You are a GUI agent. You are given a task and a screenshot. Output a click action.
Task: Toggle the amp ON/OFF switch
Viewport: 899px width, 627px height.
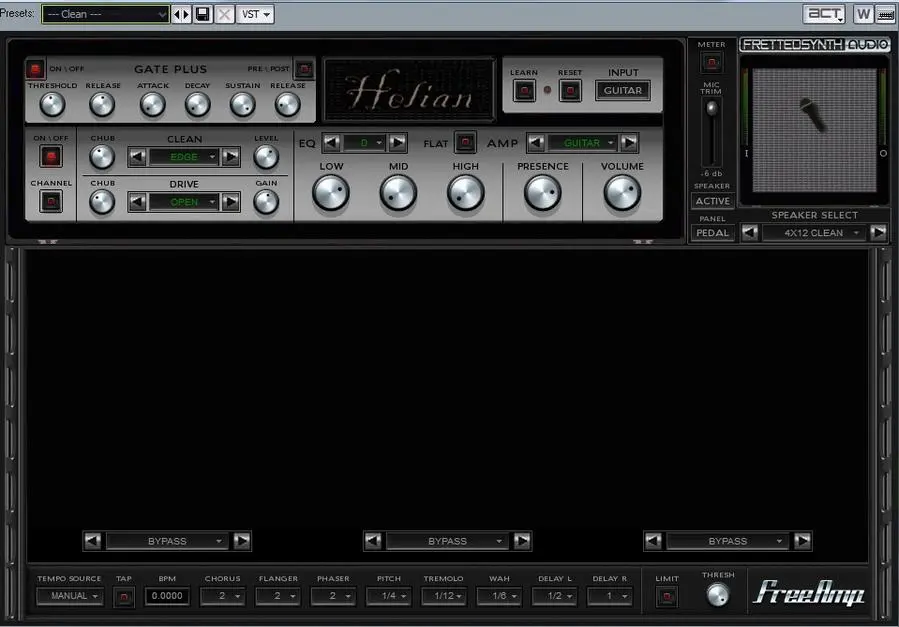click(51, 156)
